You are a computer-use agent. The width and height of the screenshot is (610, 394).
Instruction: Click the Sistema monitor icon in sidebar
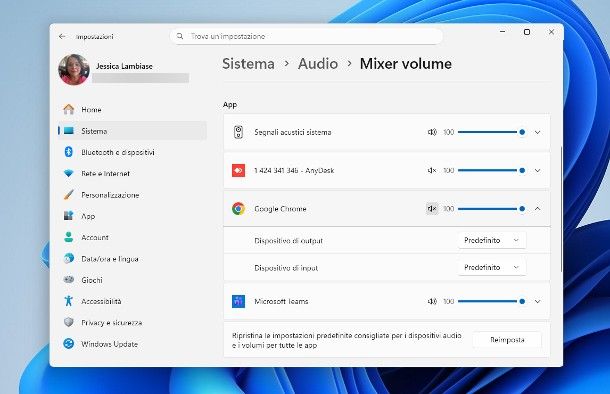pyautogui.click(x=68, y=131)
